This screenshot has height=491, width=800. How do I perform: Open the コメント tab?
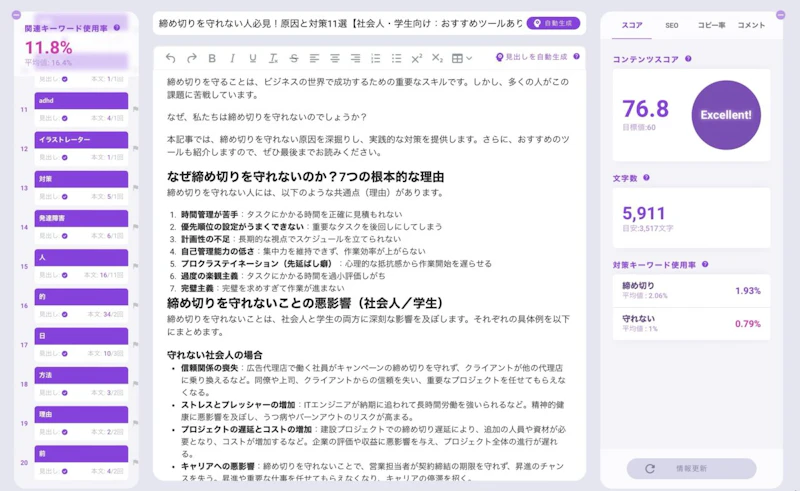pos(751,25)
